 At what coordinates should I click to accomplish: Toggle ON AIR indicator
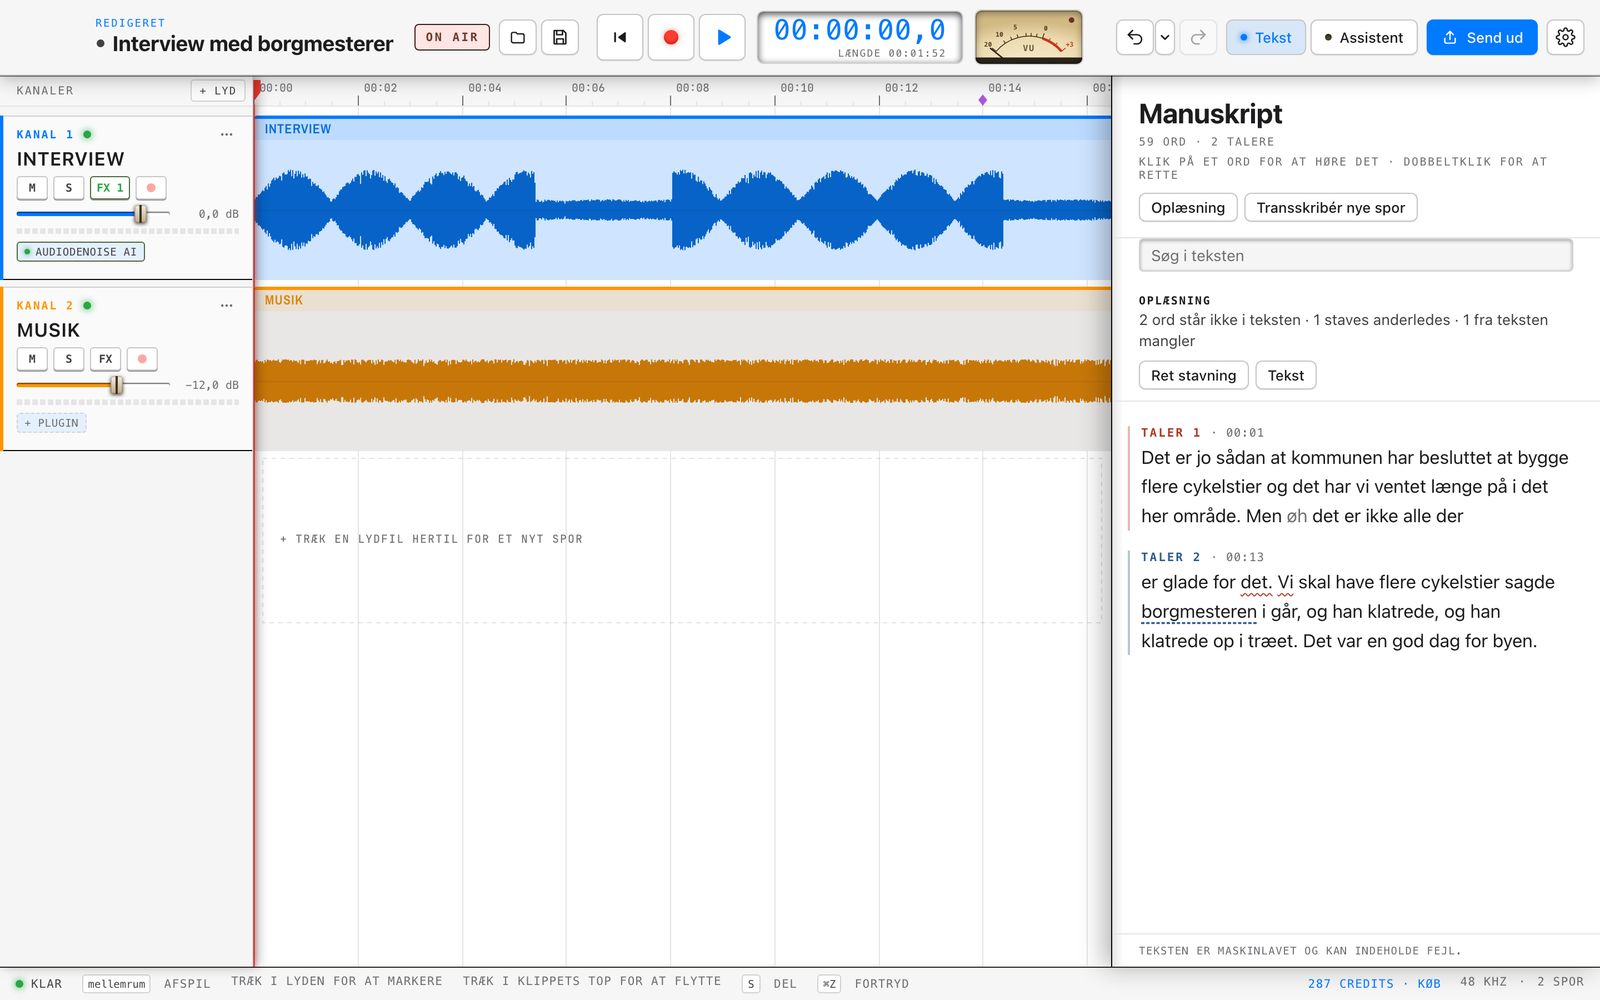click(452, 37)
